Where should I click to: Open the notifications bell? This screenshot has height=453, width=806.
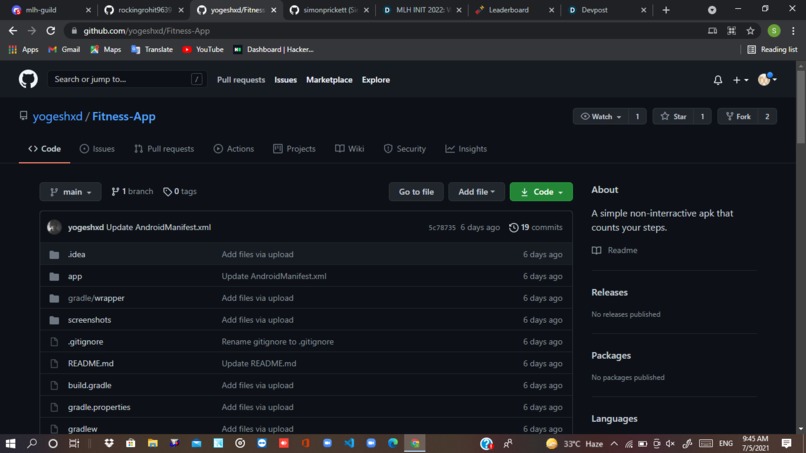(718, 80)
